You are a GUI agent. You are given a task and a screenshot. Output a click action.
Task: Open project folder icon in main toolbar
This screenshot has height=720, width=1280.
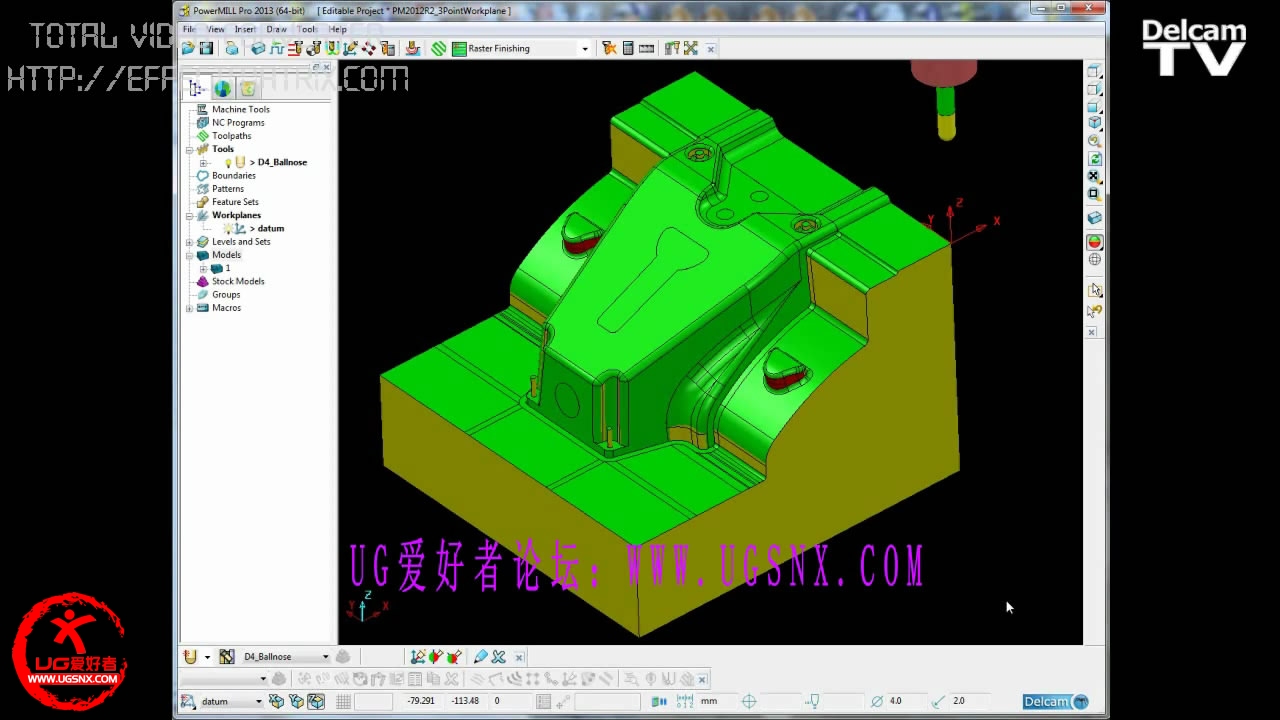(188, 48)
